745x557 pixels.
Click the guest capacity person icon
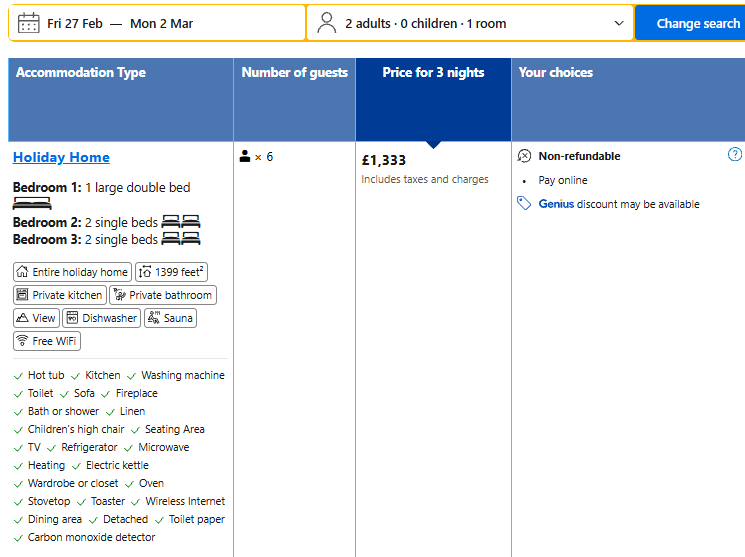click(245, 157)
